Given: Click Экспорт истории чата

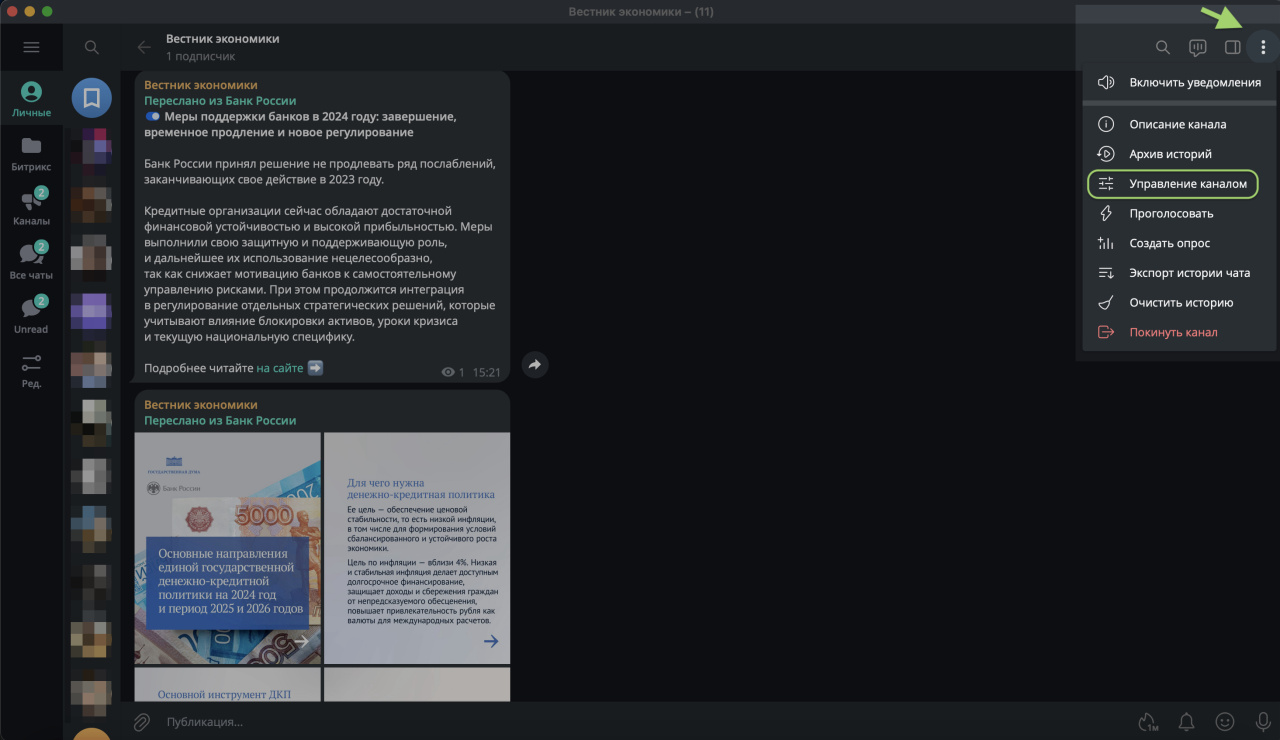Looking at the screenshot, I should [x=1180, y=273].
